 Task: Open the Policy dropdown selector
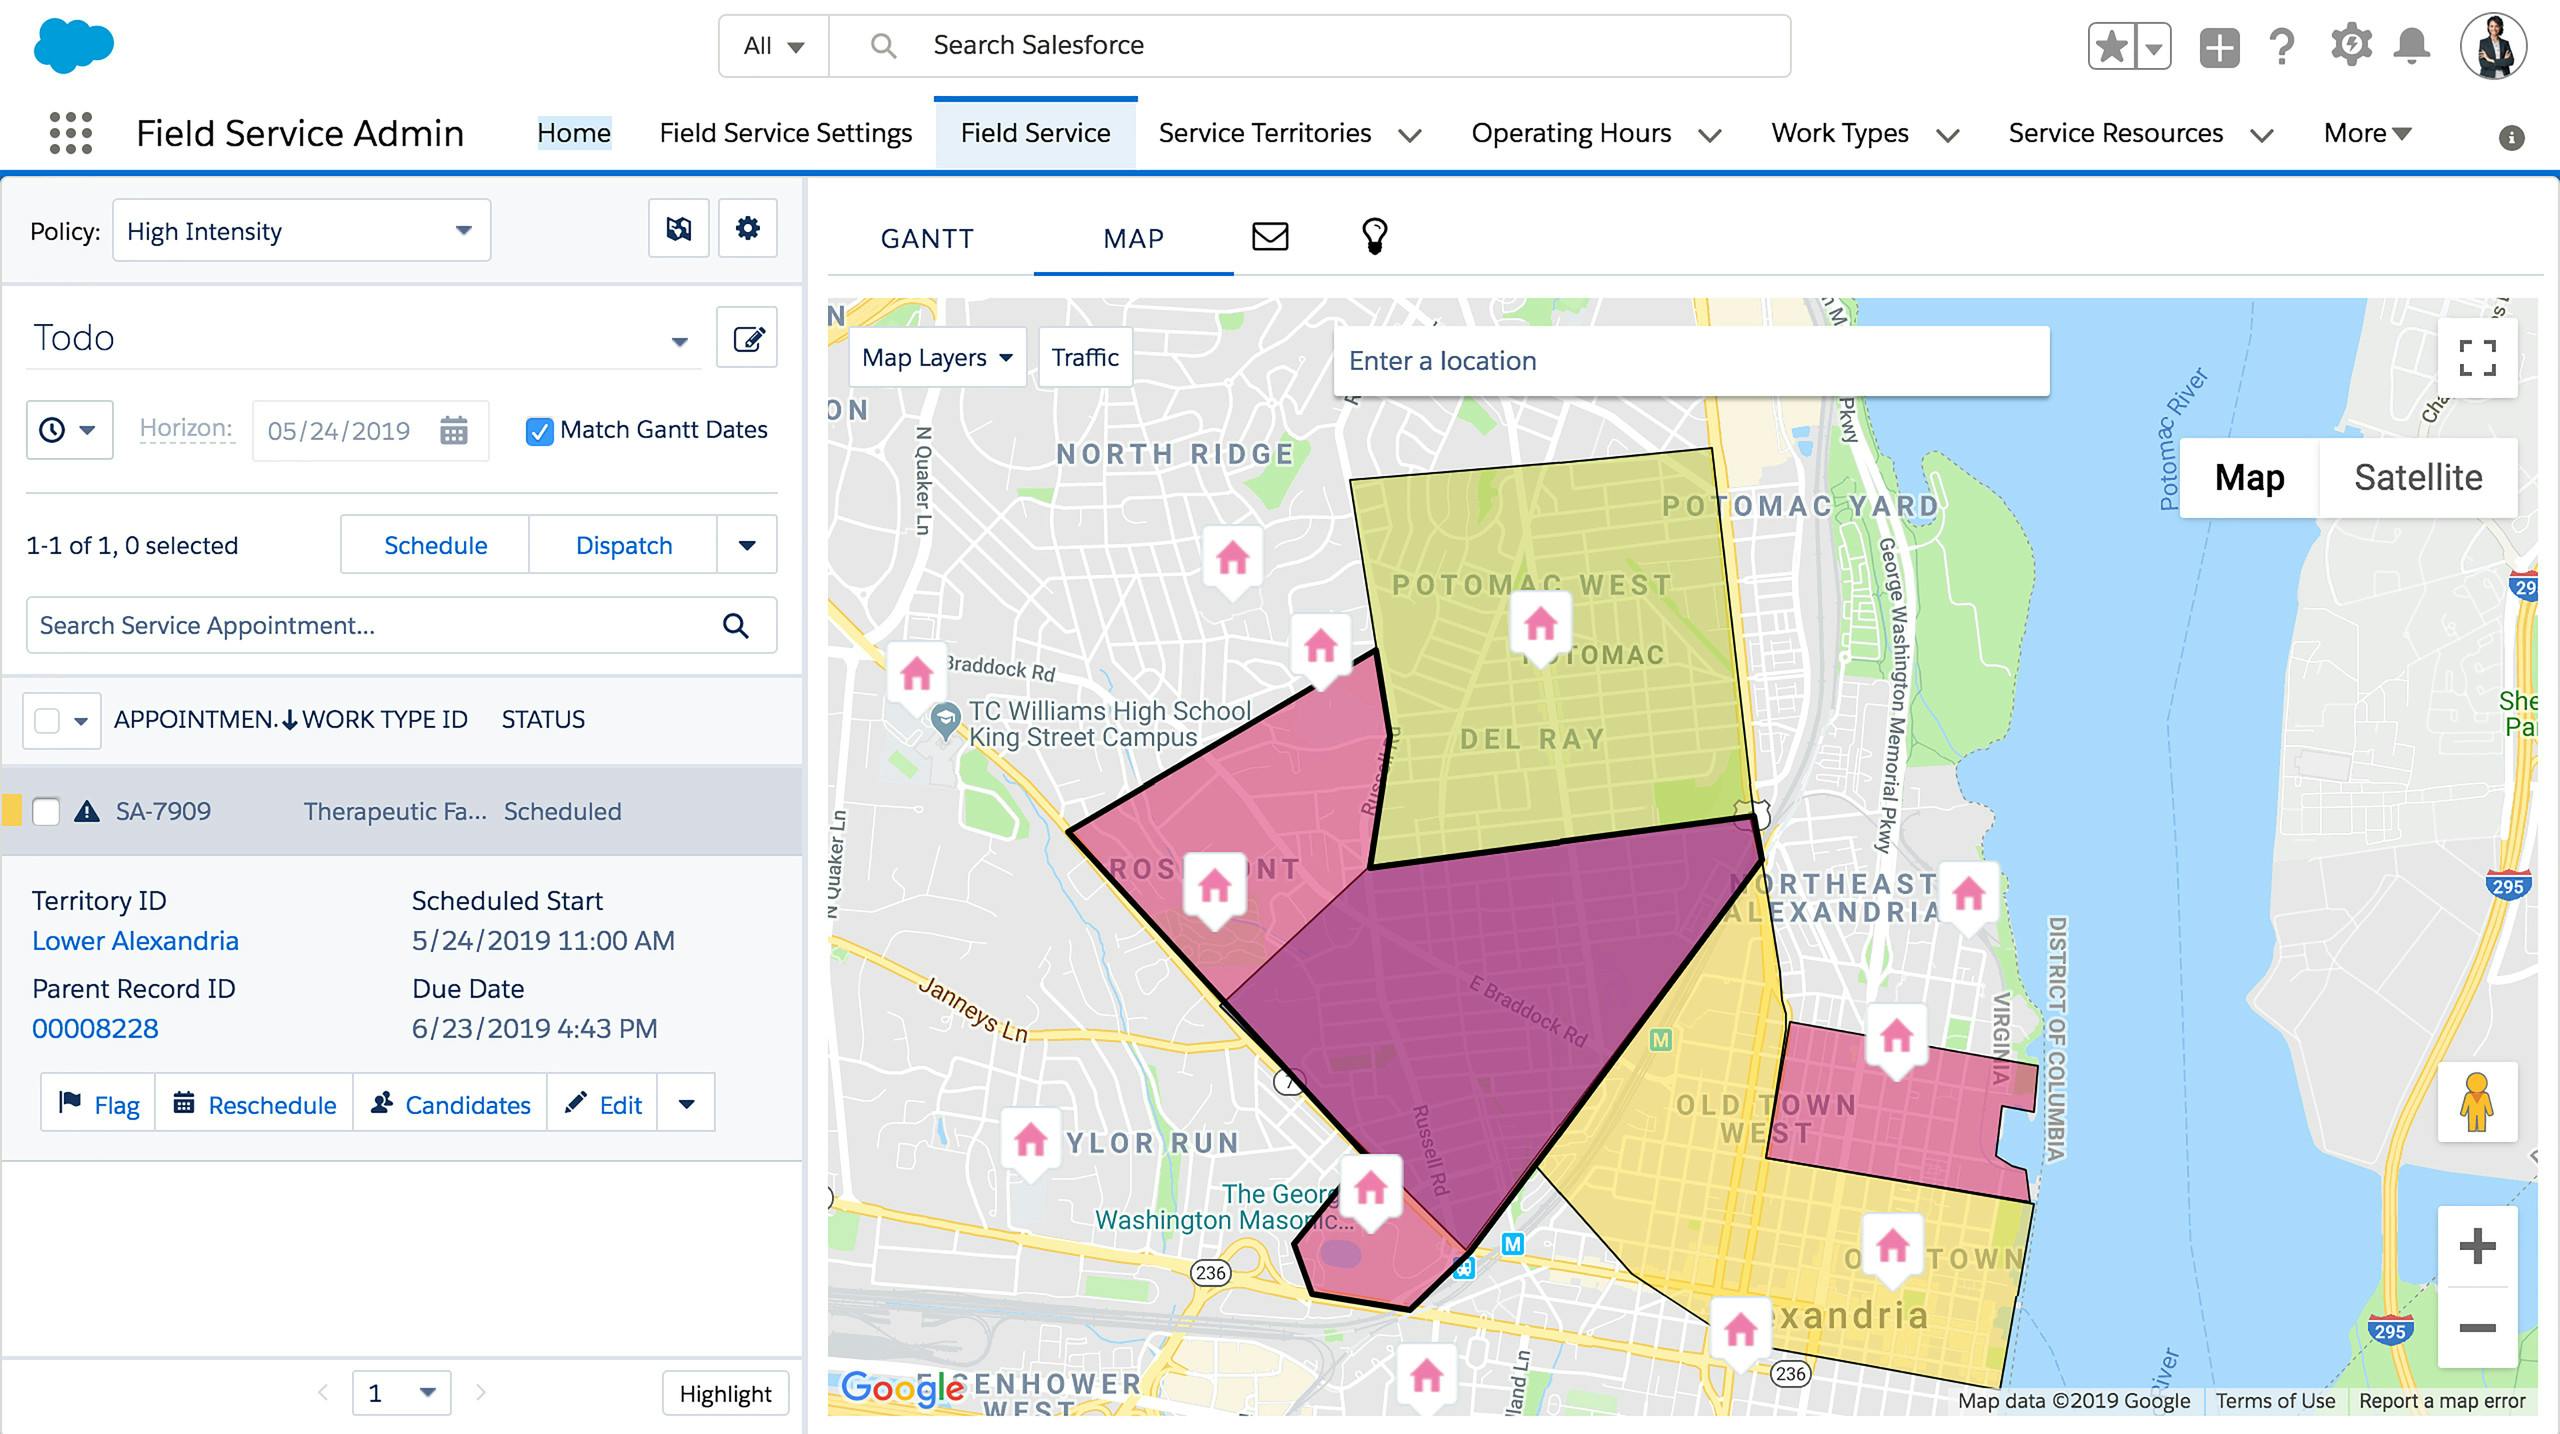(x=299, y=230)
